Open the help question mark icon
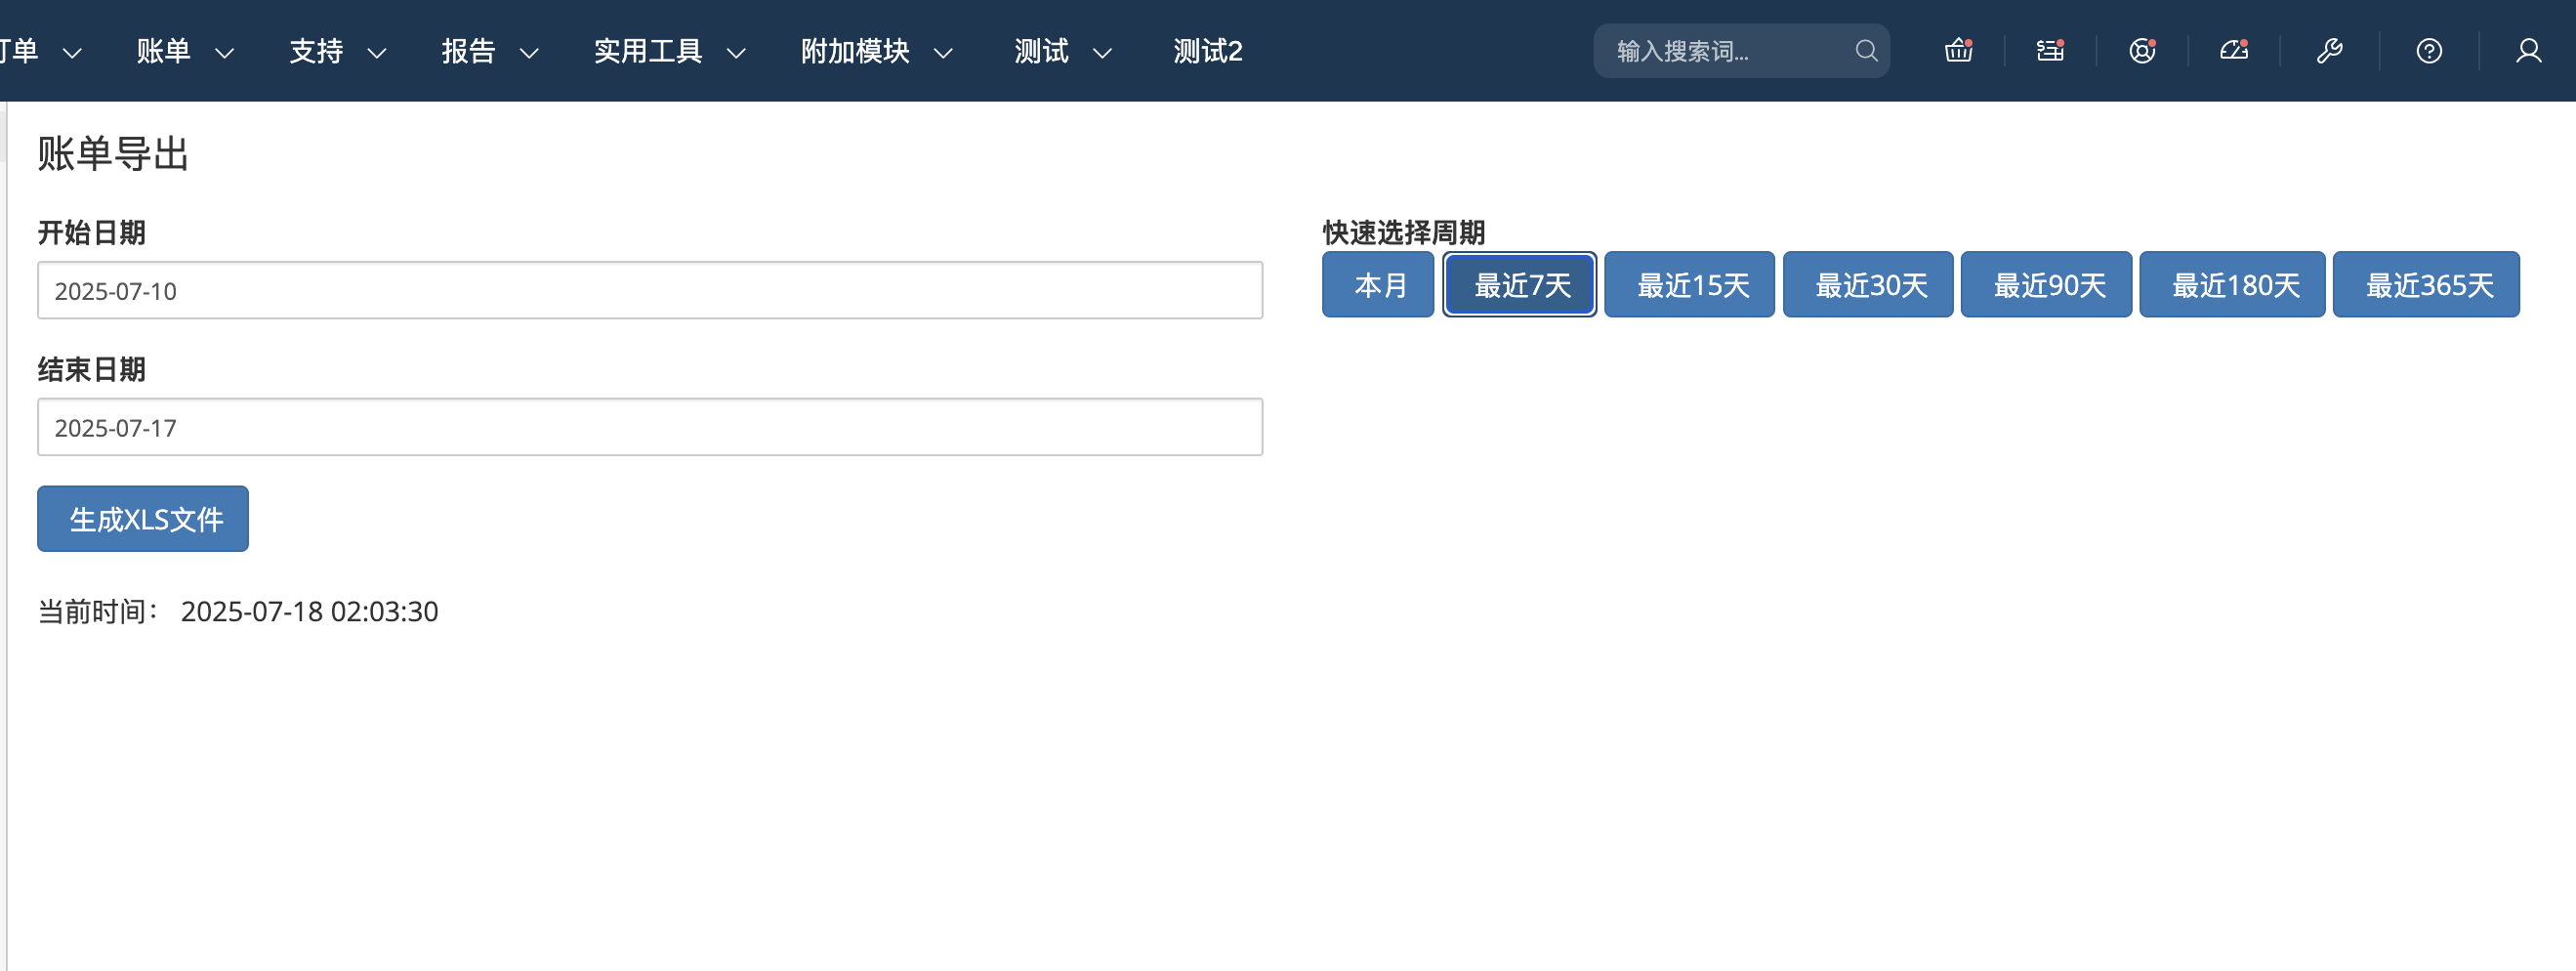2576x971 pixels. [2428, 51]
